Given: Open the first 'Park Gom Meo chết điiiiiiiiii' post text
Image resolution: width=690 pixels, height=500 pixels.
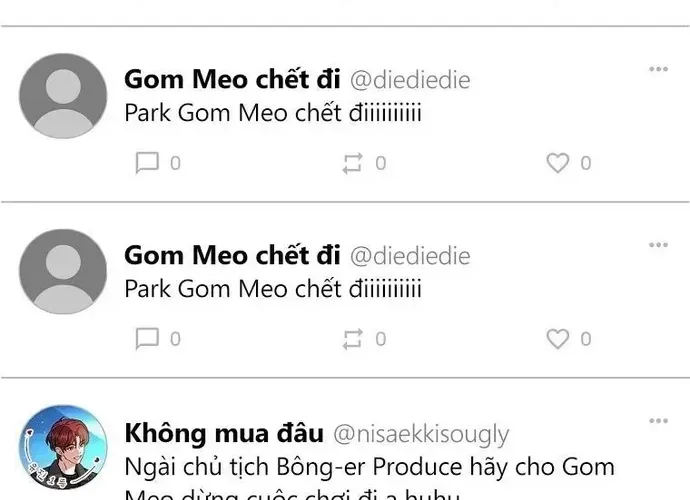Looking at the screenshot, I should tap(273, 113).
